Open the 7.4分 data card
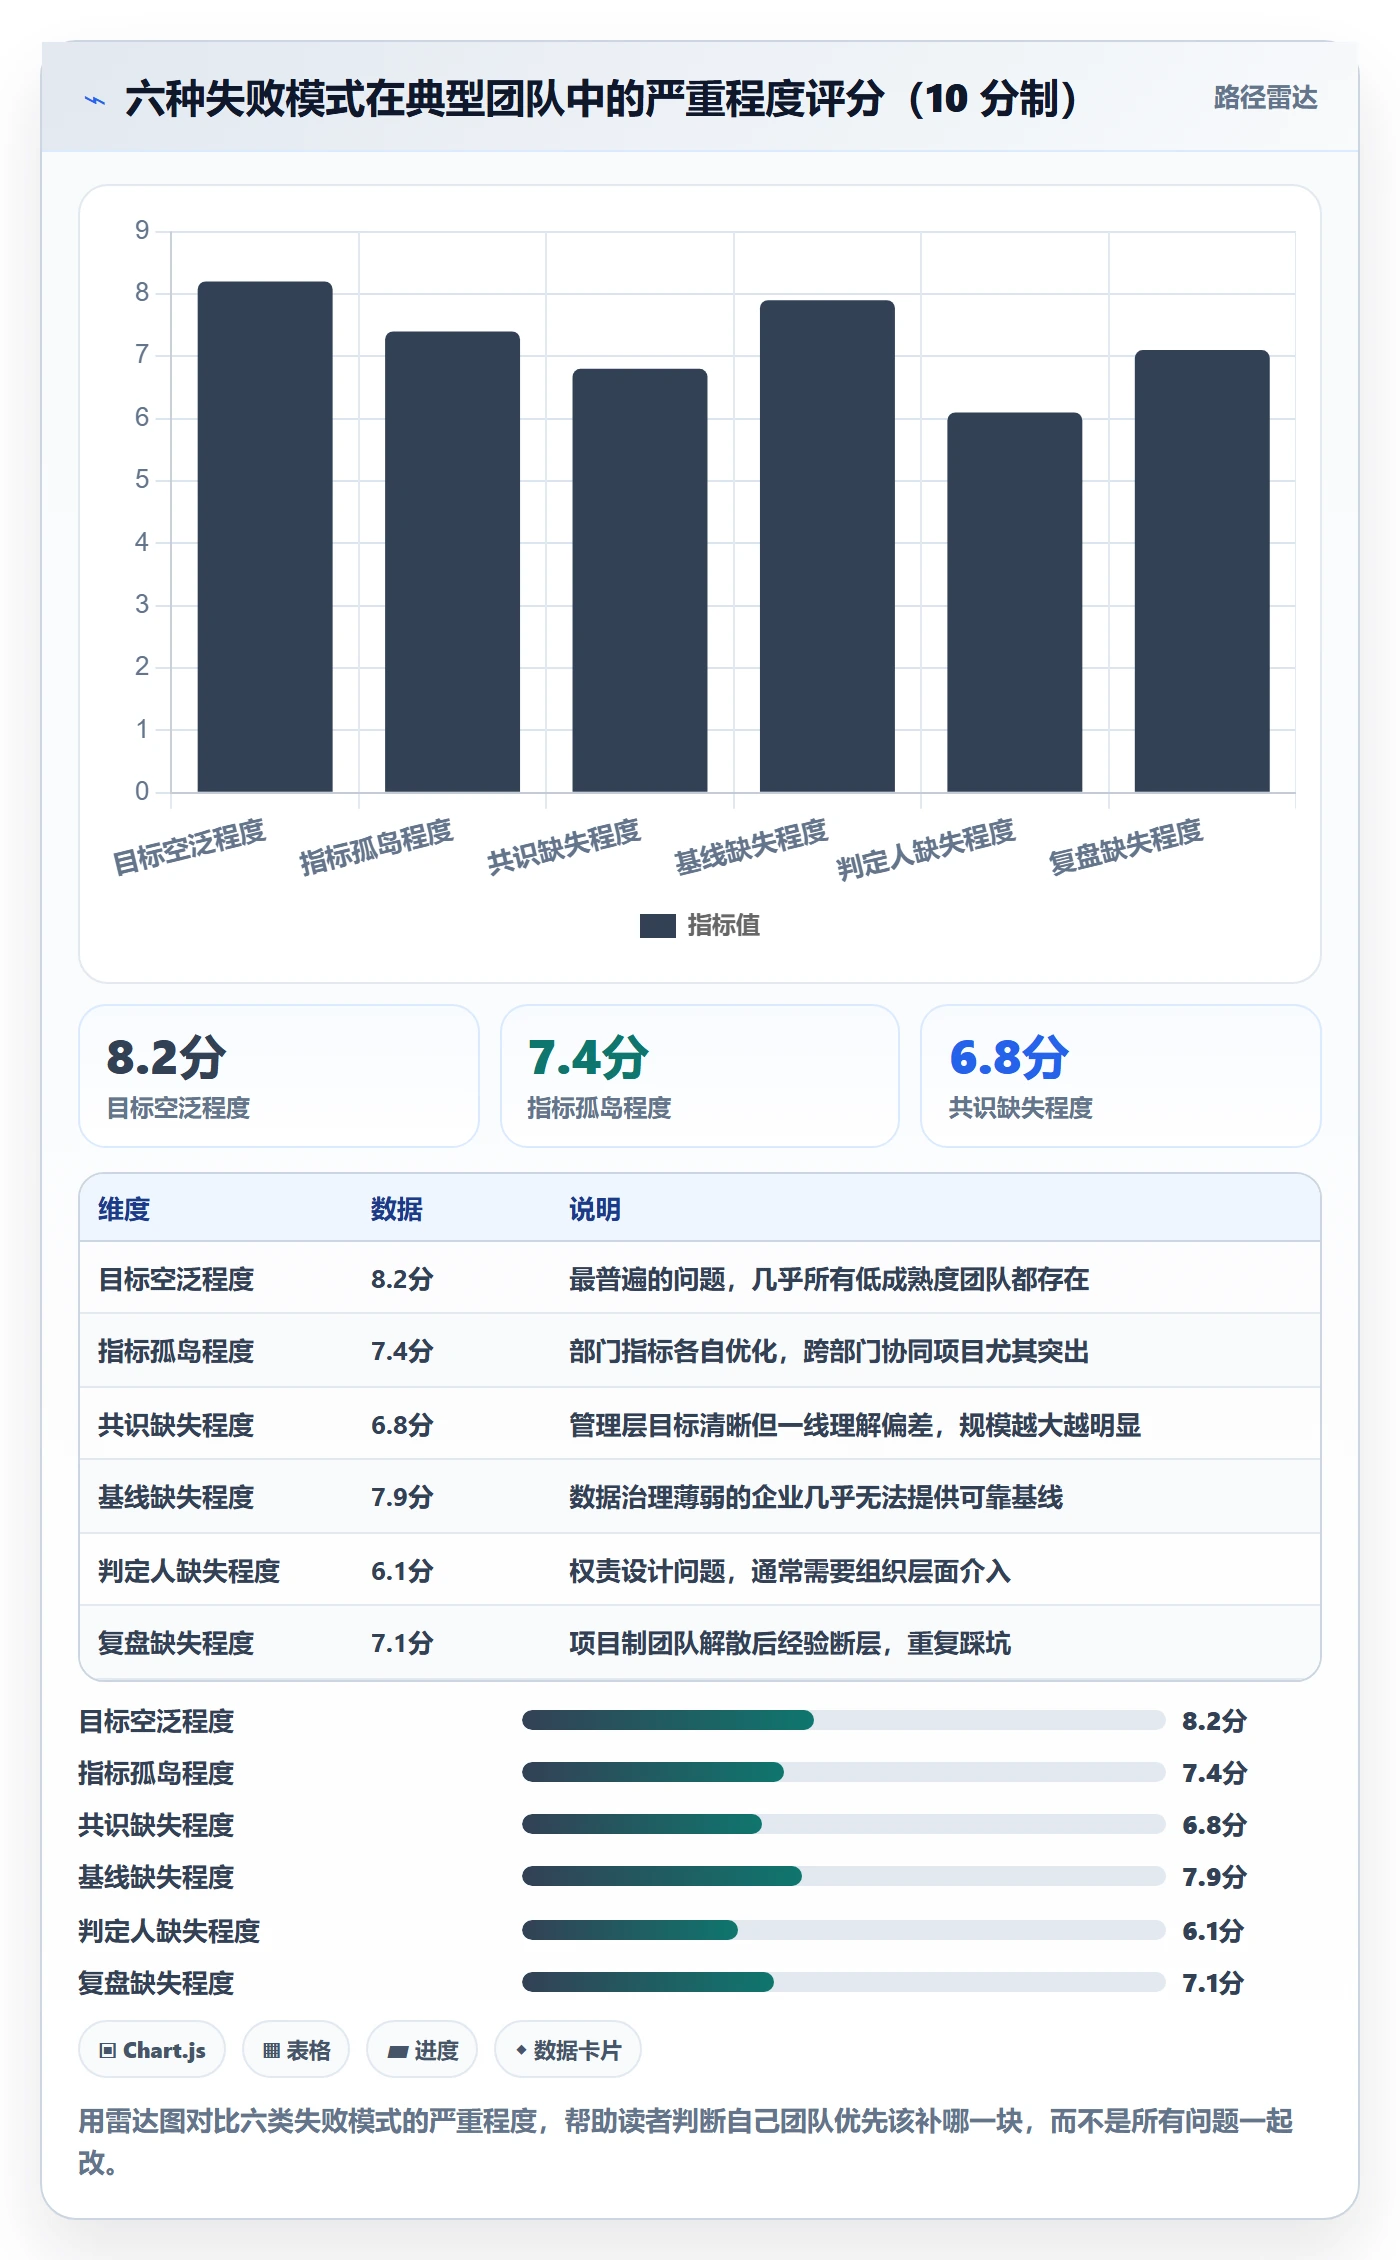The width and height of the screenshot is (1400, 2260). pos(700,1076)
